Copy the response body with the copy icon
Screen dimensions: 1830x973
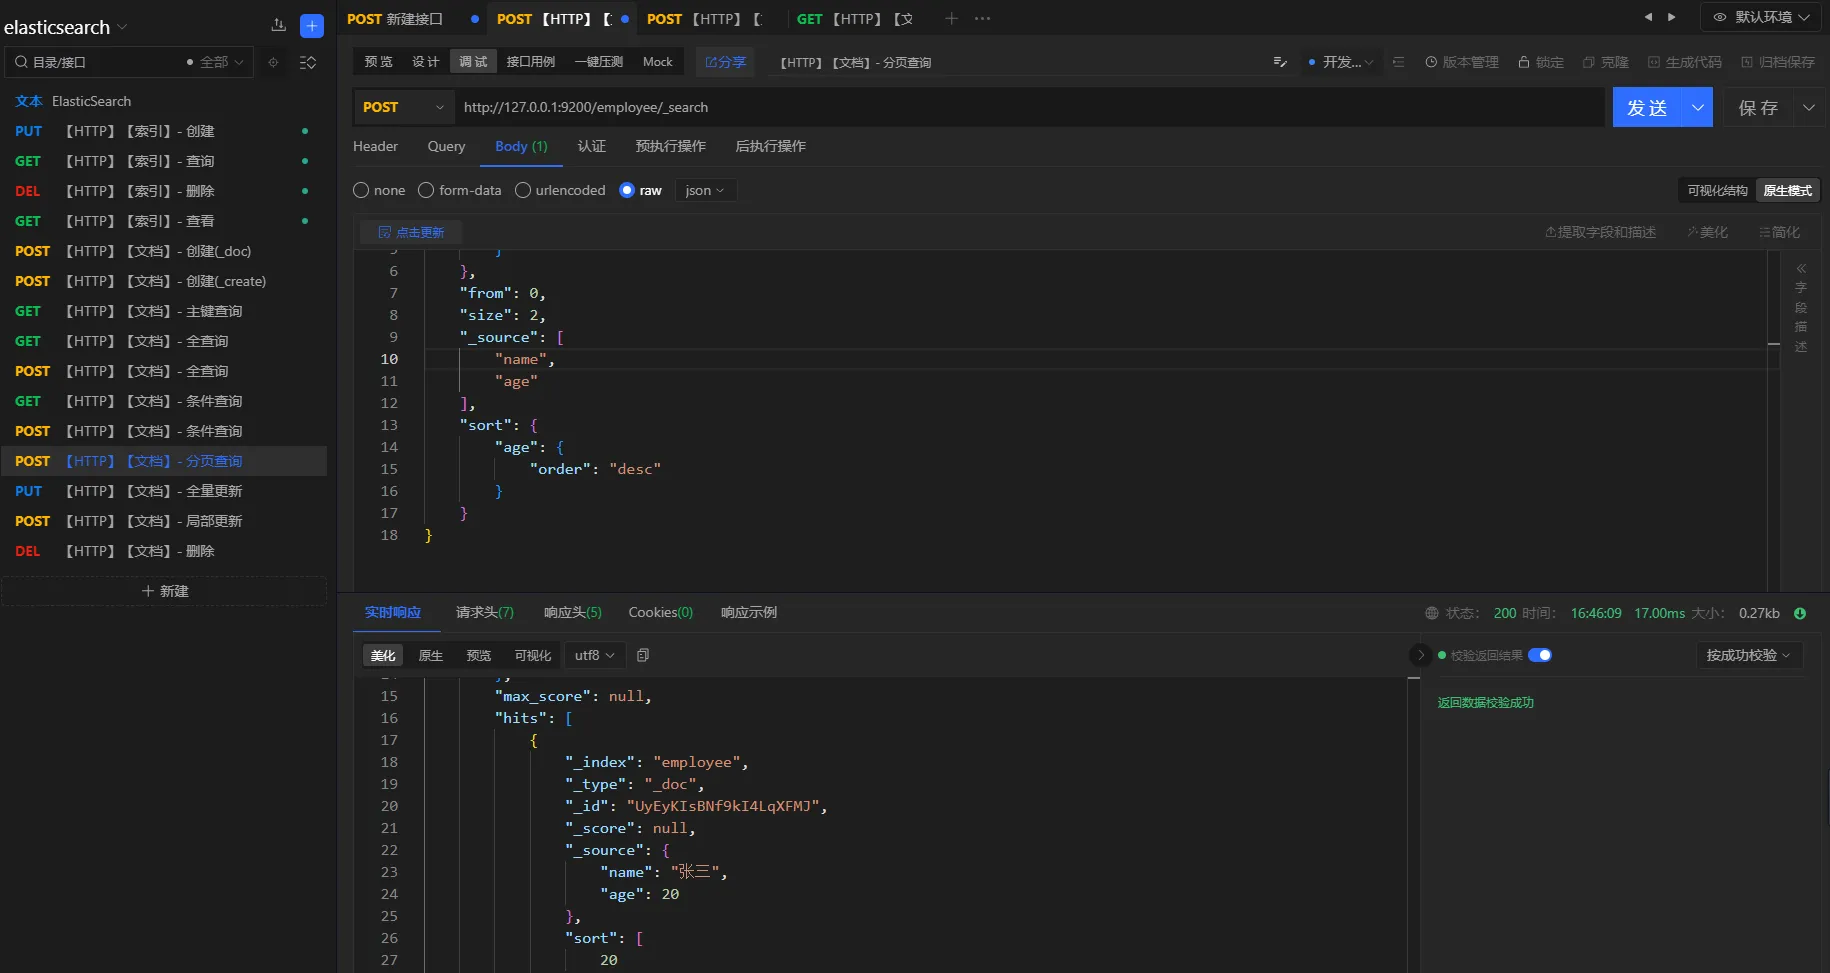point(643,655)
